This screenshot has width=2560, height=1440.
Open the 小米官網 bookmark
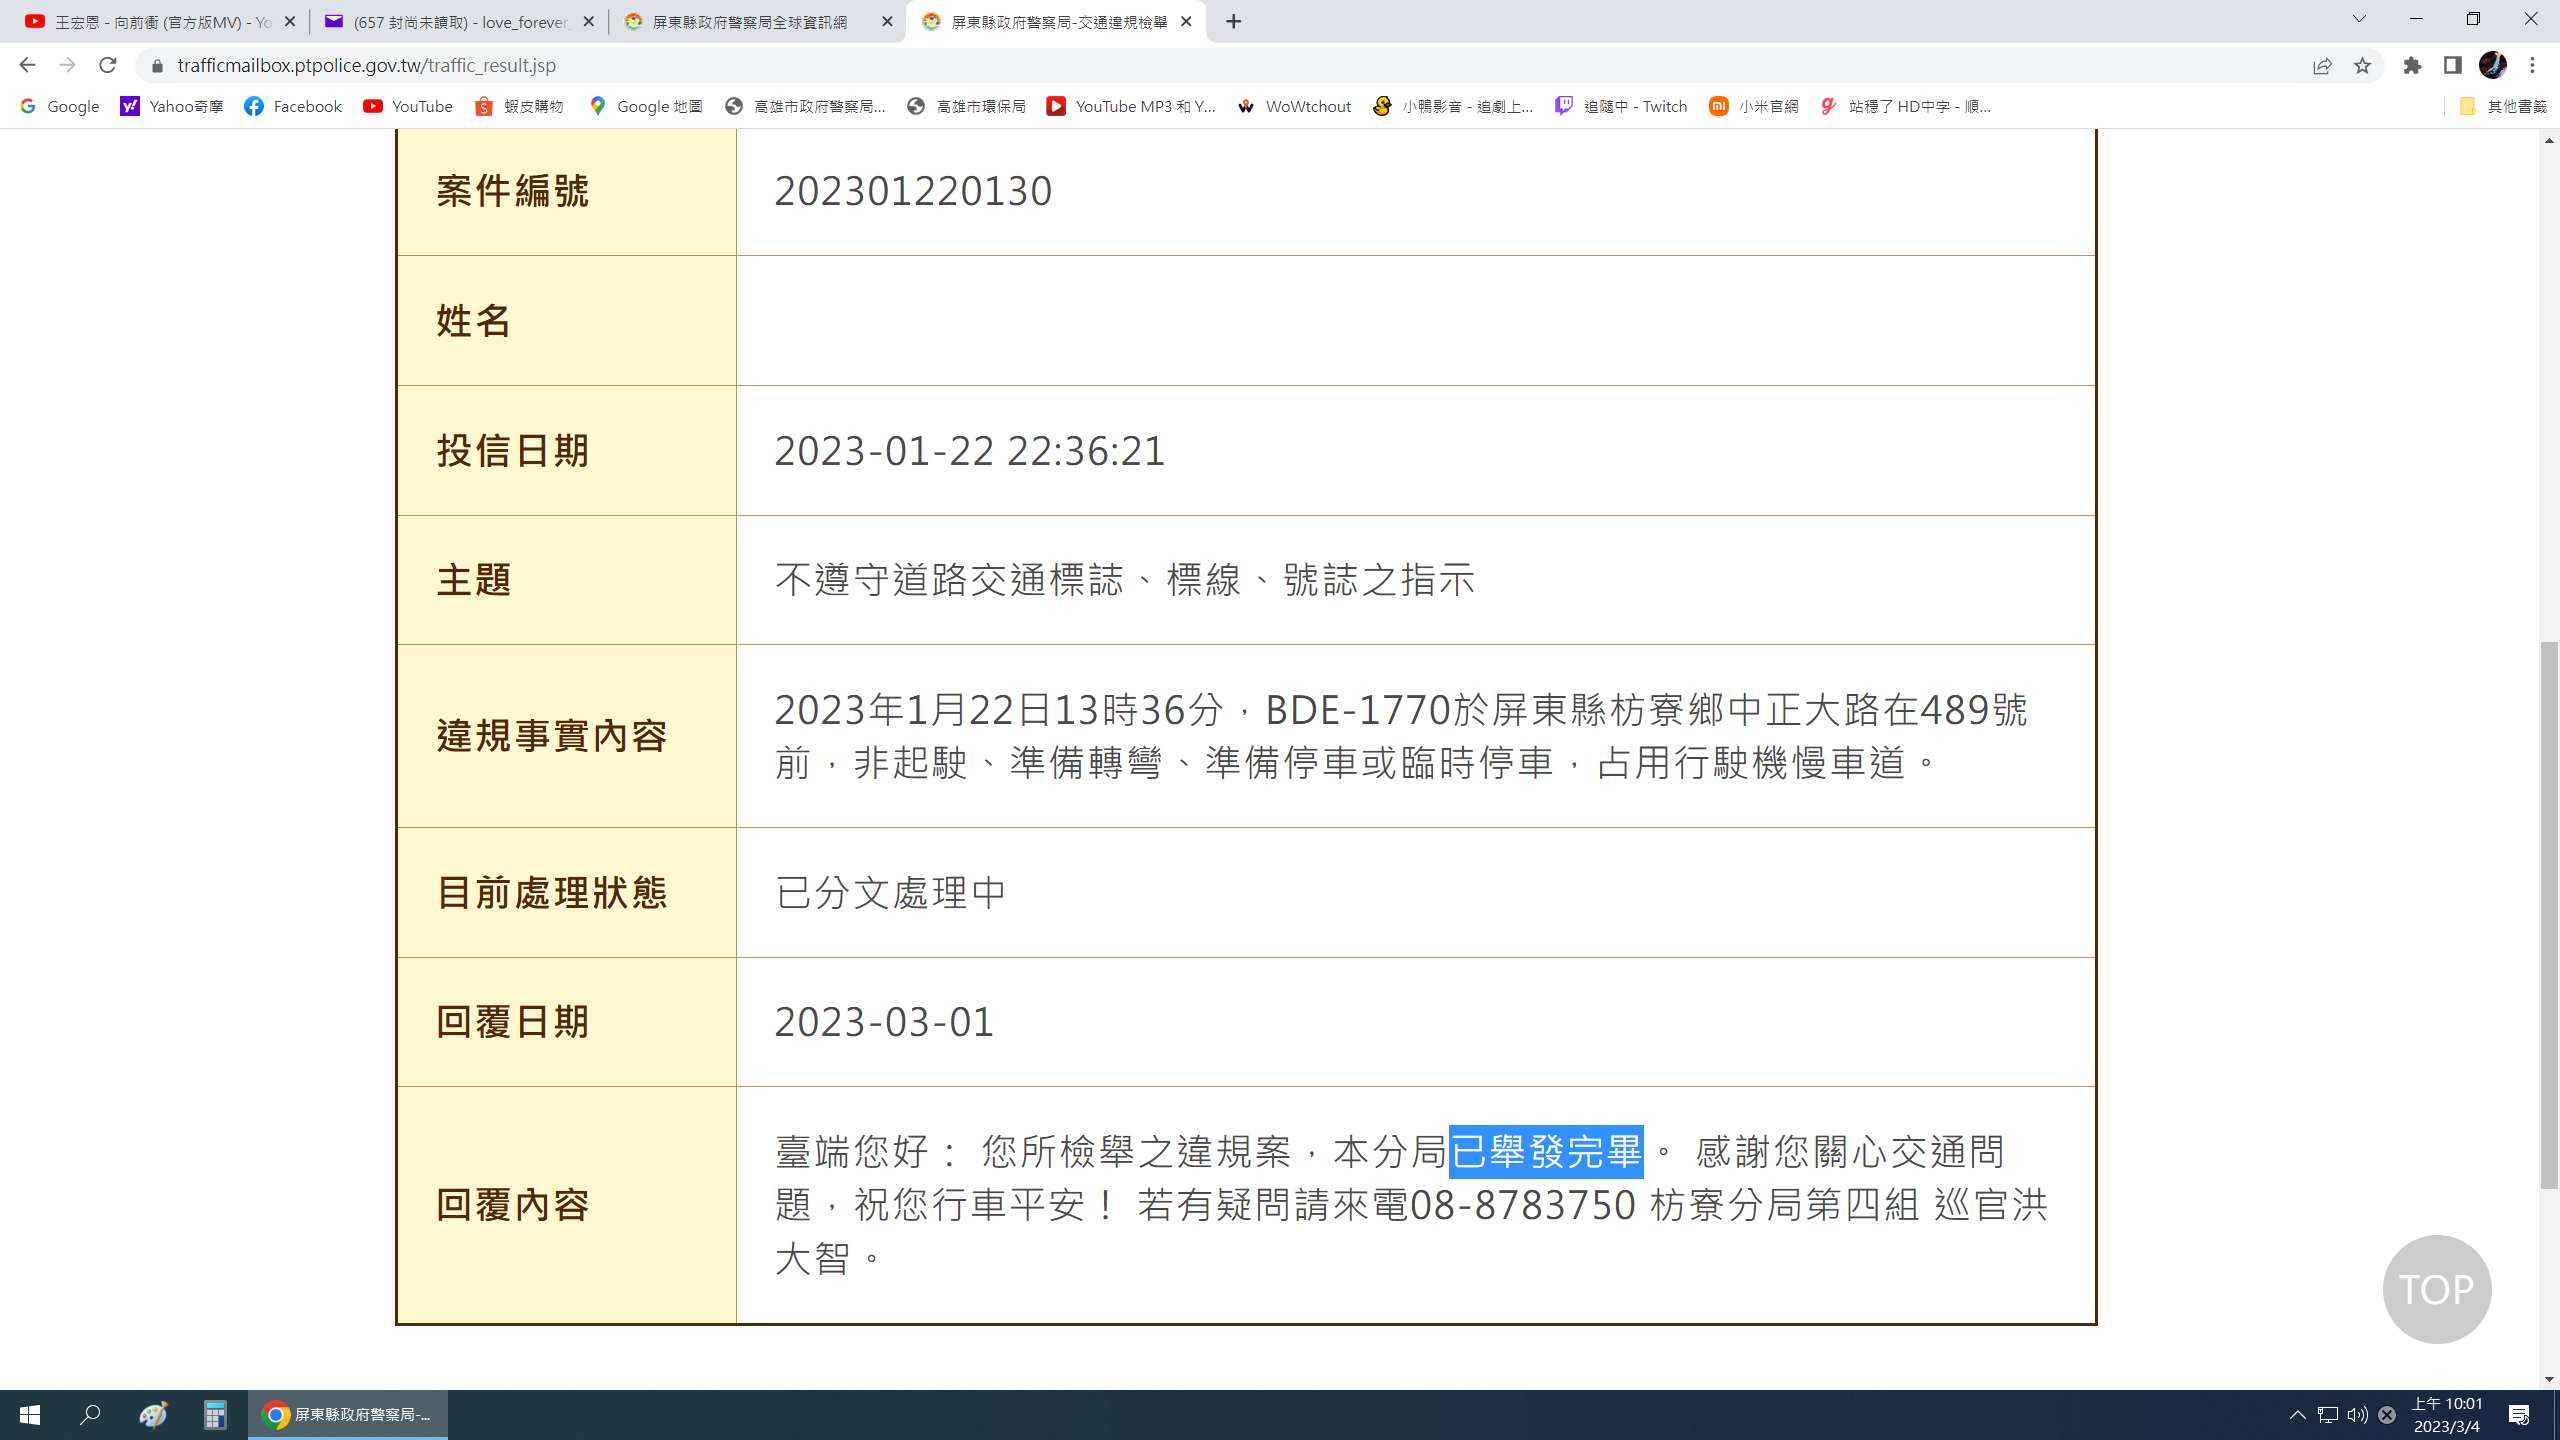coord(1754,106)
